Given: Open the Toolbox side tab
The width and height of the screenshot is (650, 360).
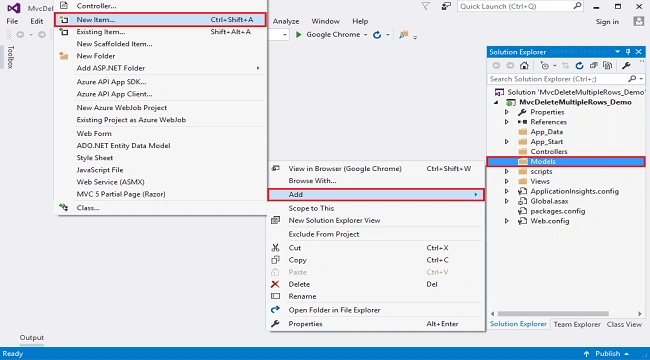Looking at the screenshot, I should pos(11,57).
